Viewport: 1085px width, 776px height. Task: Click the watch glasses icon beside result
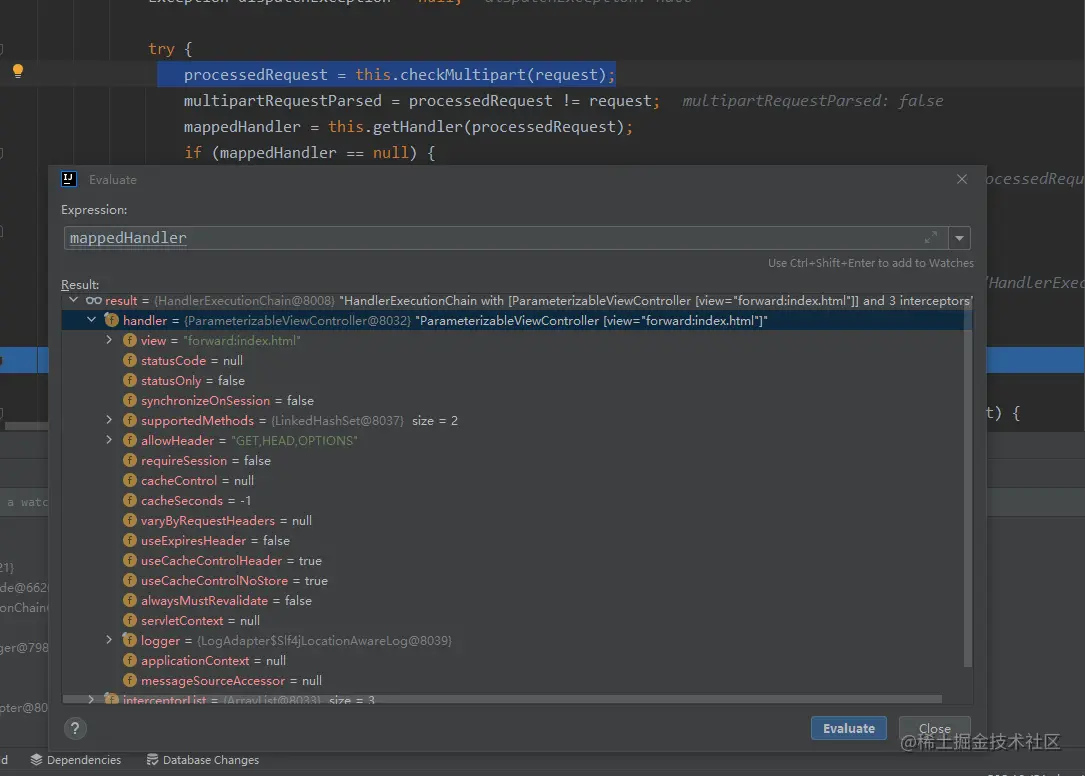(93, 300)
